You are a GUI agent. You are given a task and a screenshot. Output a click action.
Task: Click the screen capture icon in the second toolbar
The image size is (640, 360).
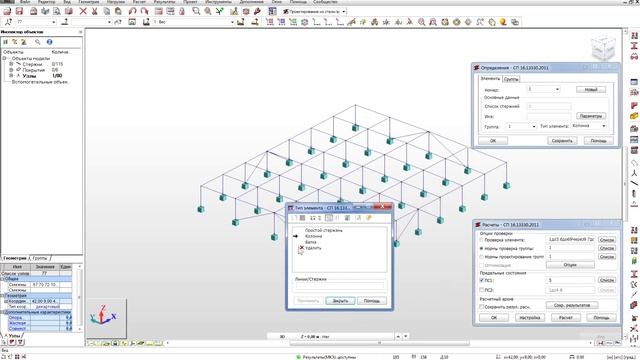(x=132, y=22)
